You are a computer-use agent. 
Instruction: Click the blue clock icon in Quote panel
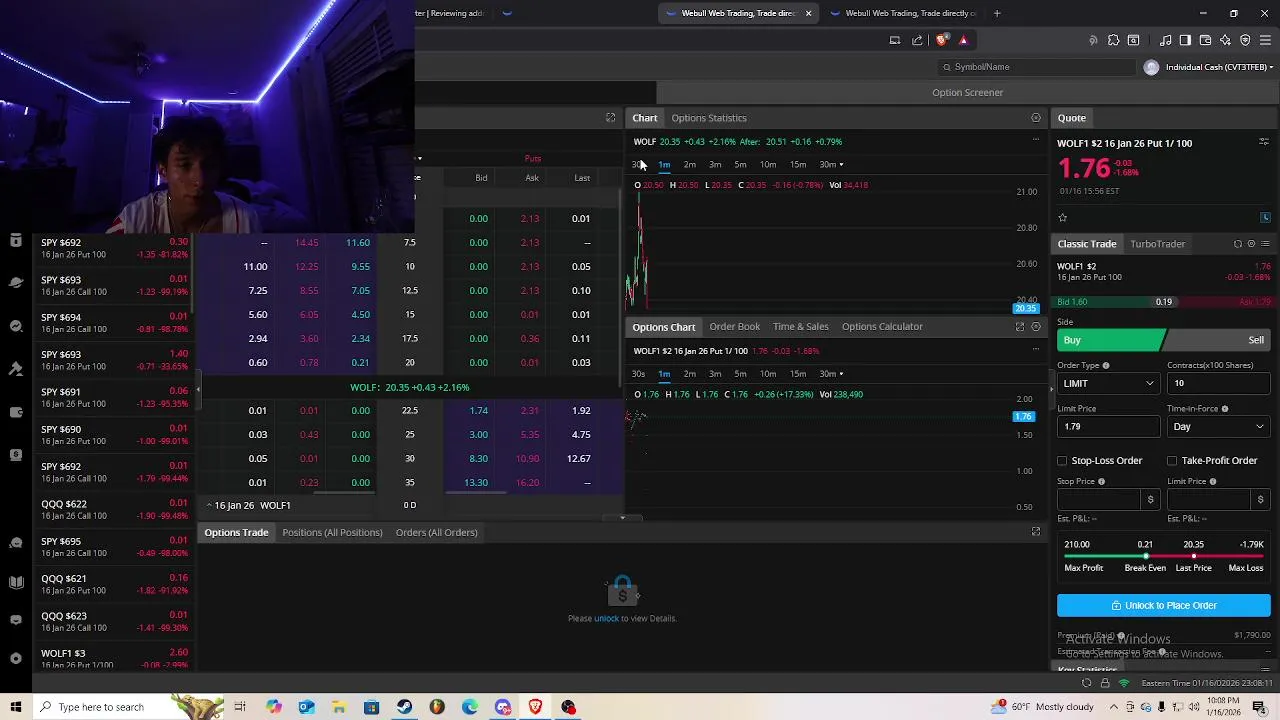coord(1265,217)
